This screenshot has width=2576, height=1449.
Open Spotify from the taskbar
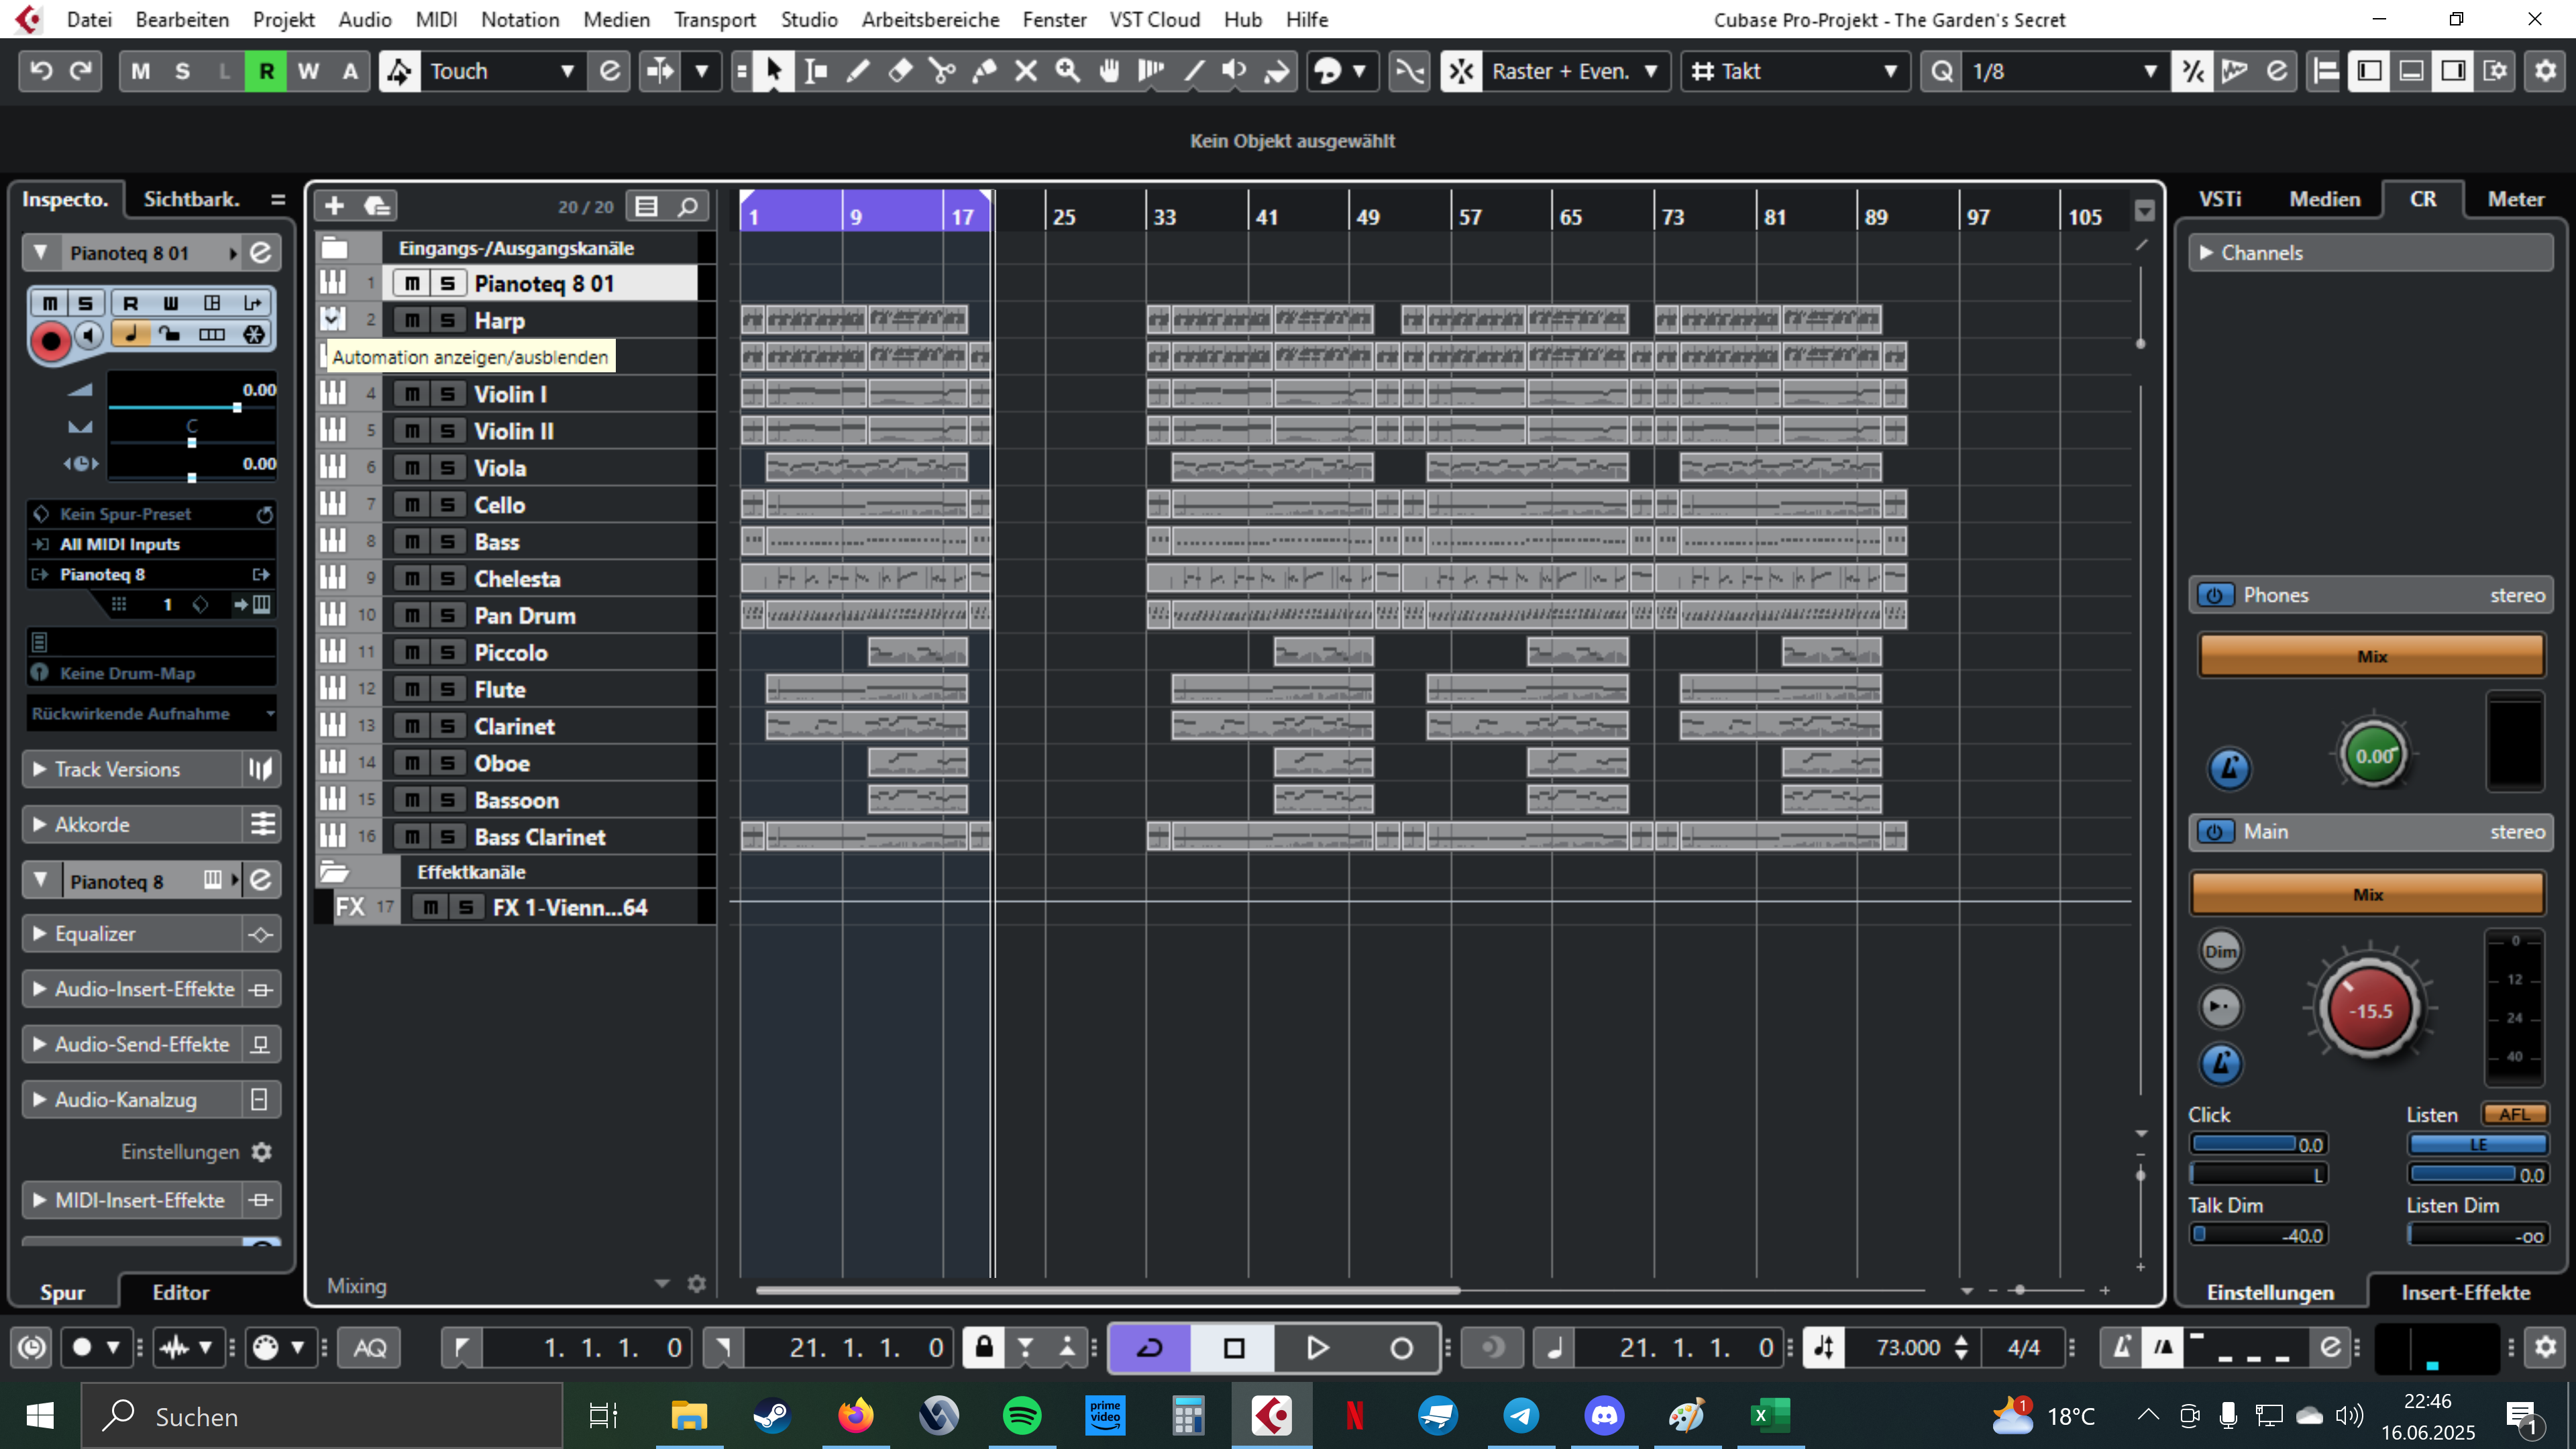(x=1021, y=1416)
